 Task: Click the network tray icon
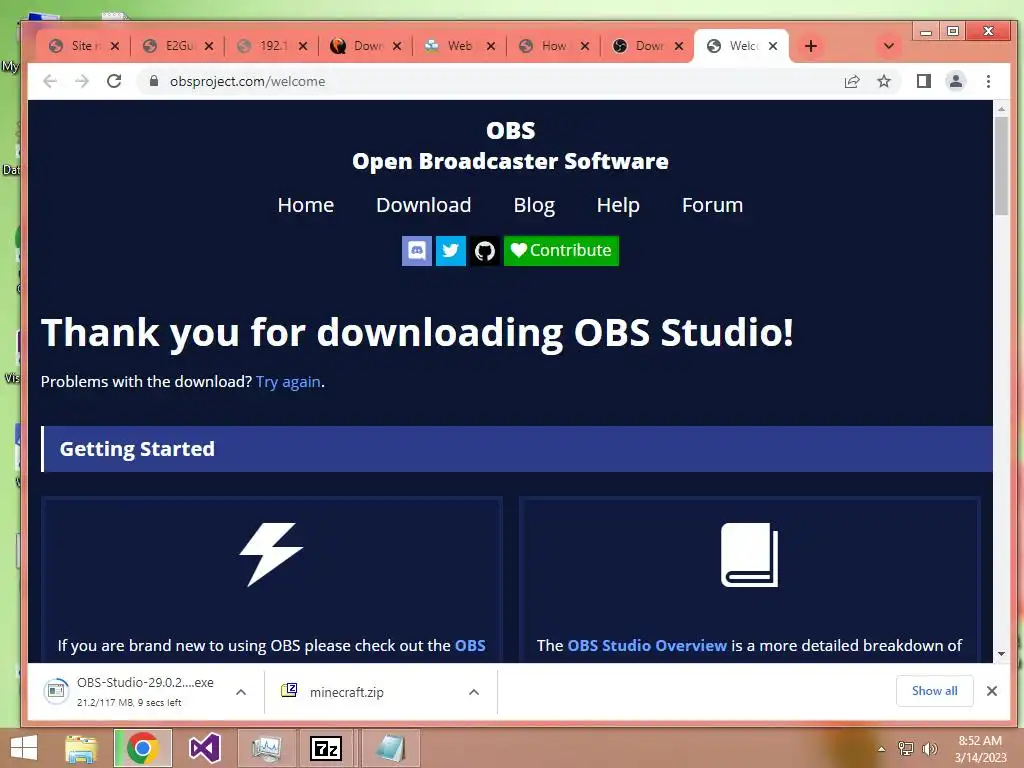pos(906,749)
